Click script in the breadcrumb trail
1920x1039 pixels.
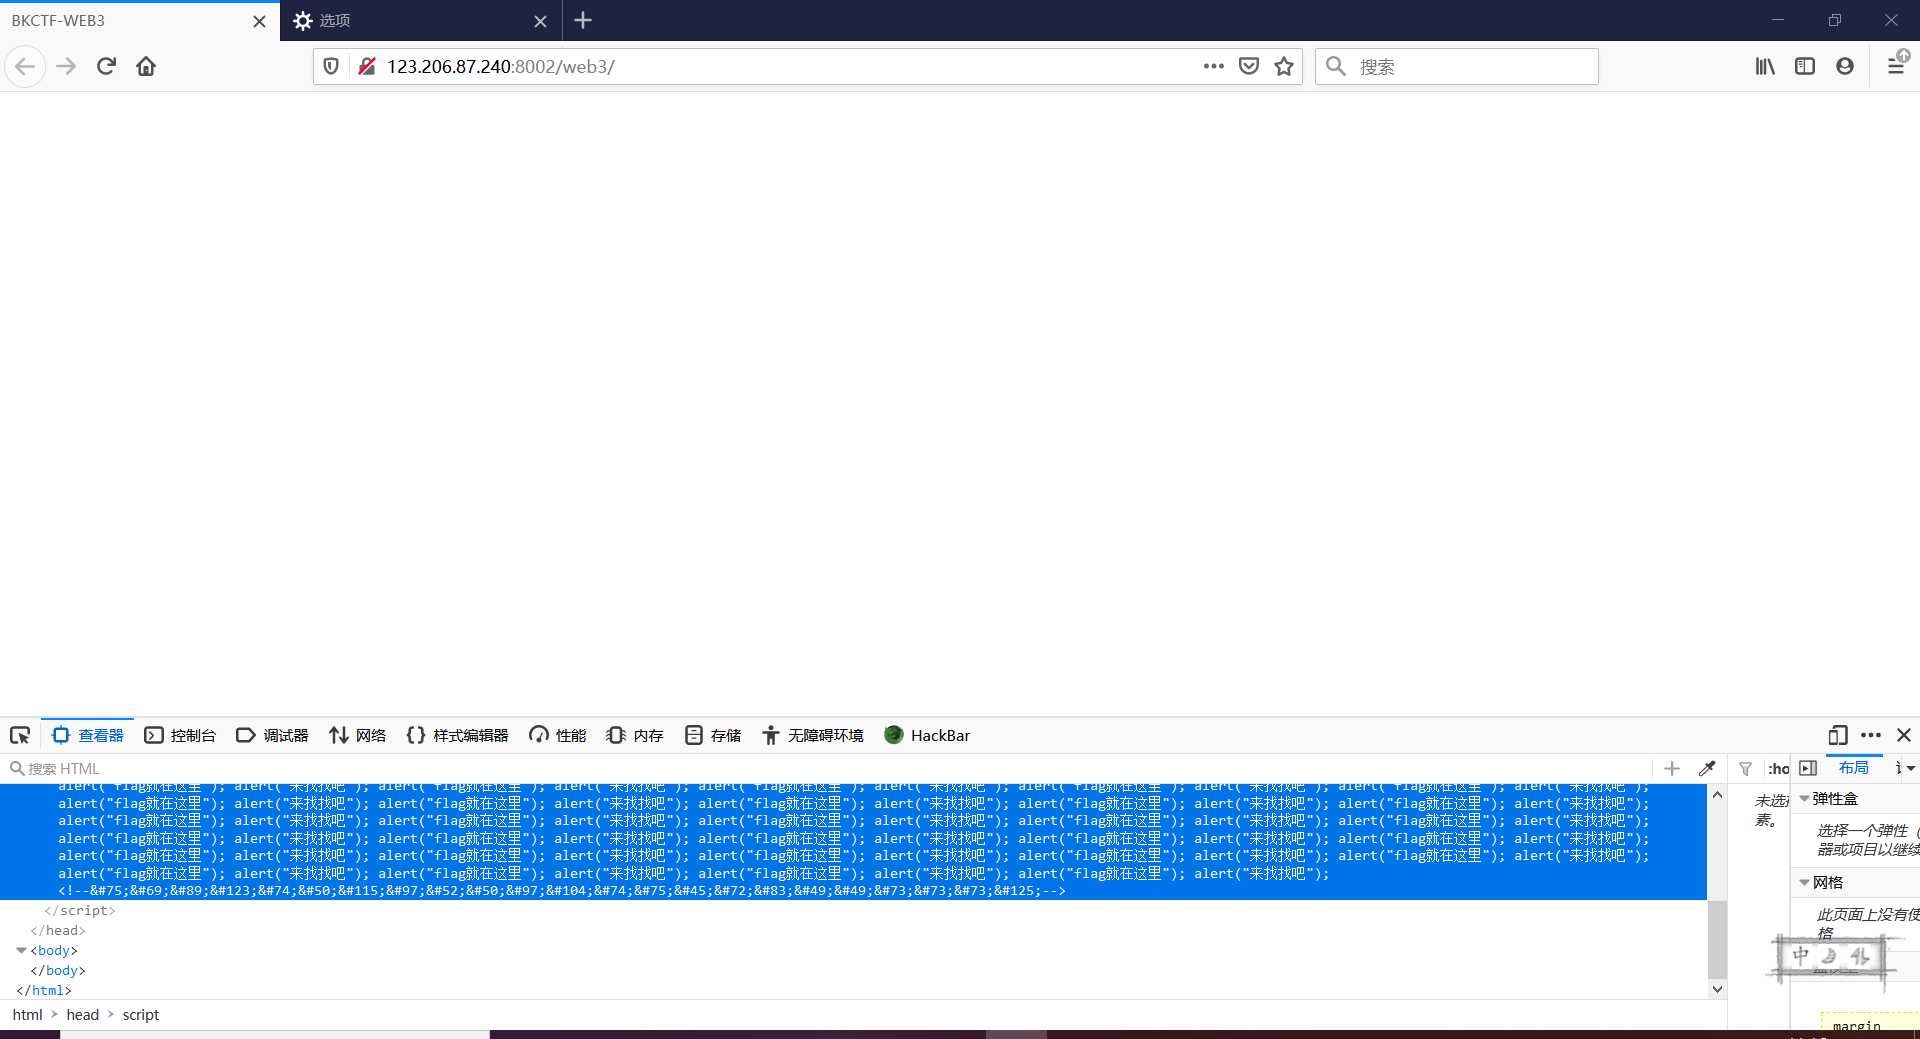(x=141, y=1015)
